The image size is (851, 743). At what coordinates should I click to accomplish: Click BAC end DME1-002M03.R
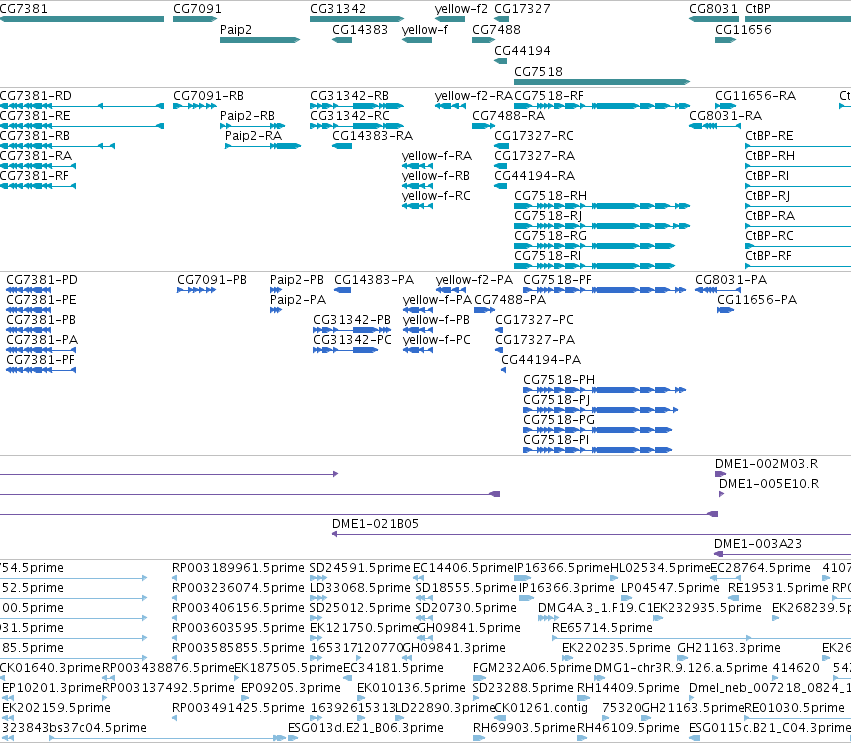(x=766, y=464)
